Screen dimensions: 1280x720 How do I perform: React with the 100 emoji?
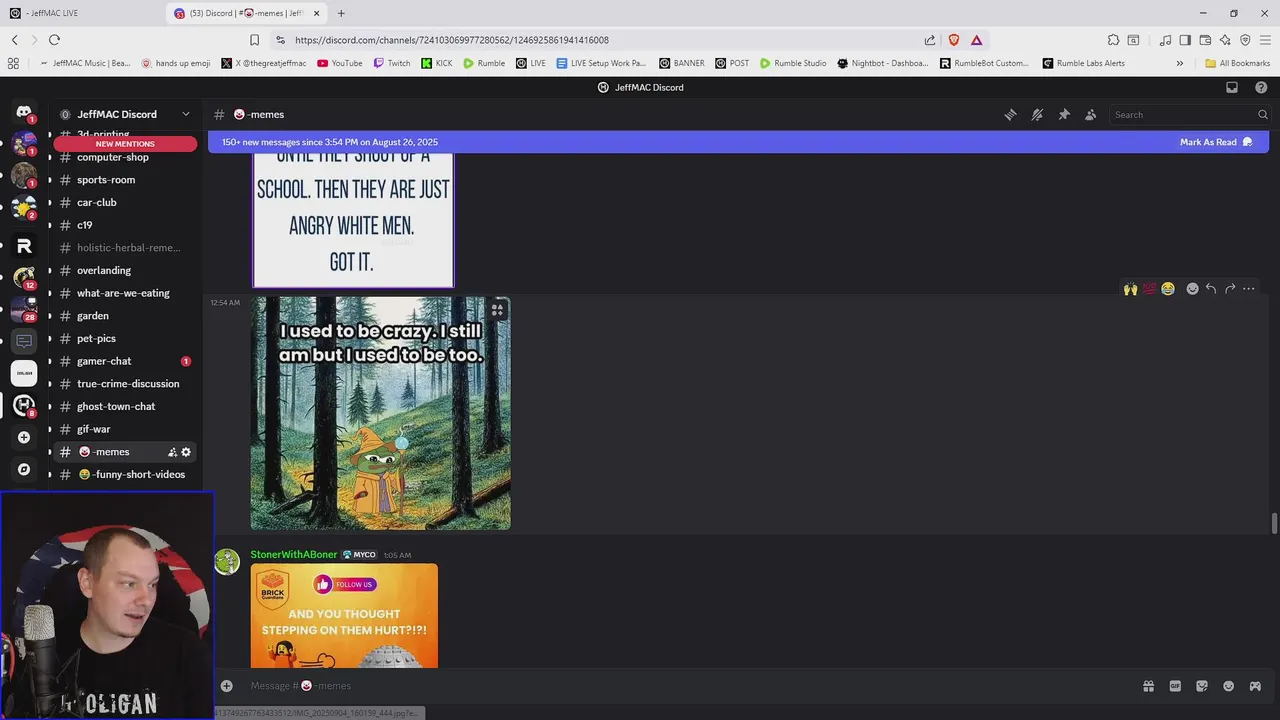(1149, 289)
